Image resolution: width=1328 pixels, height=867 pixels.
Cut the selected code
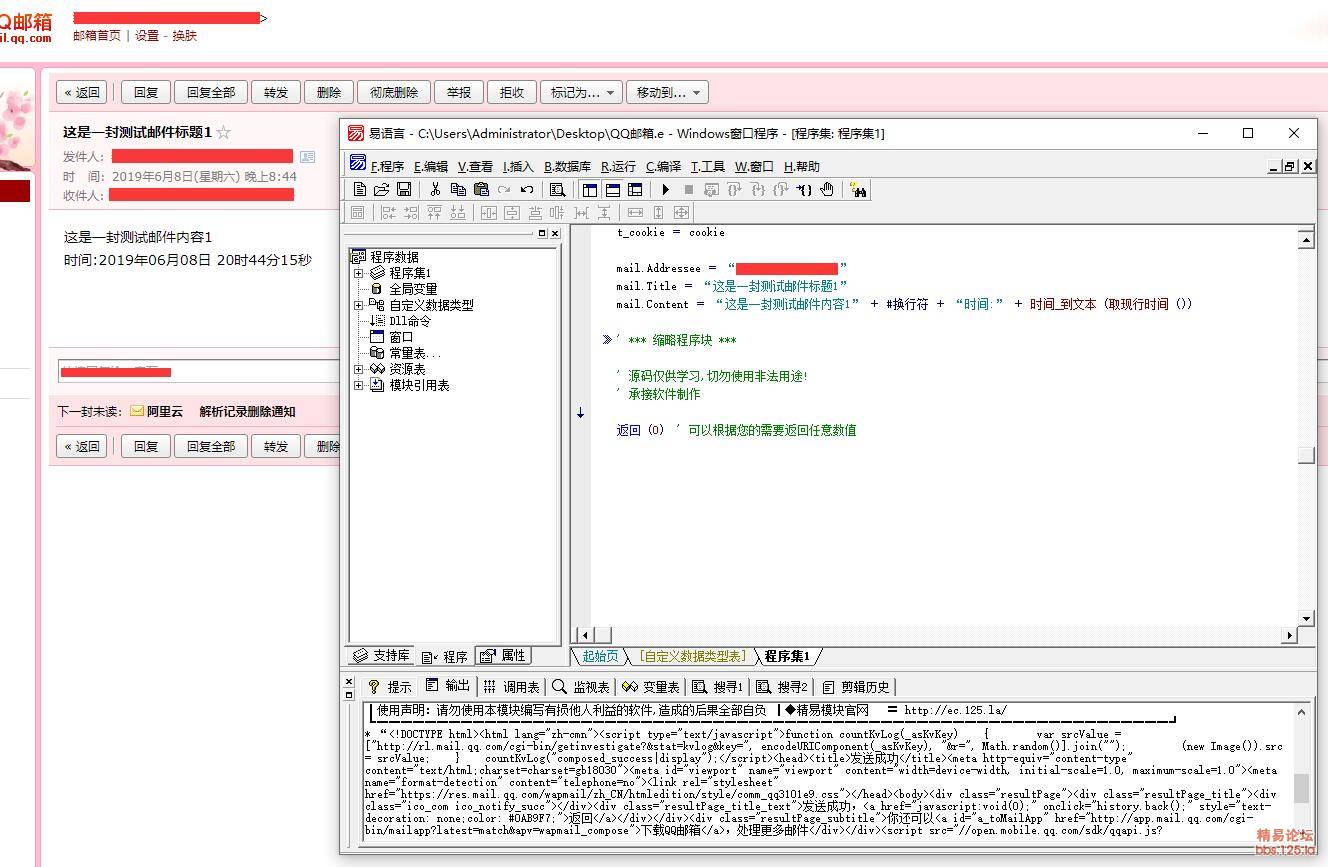click(x=435, y=189)
